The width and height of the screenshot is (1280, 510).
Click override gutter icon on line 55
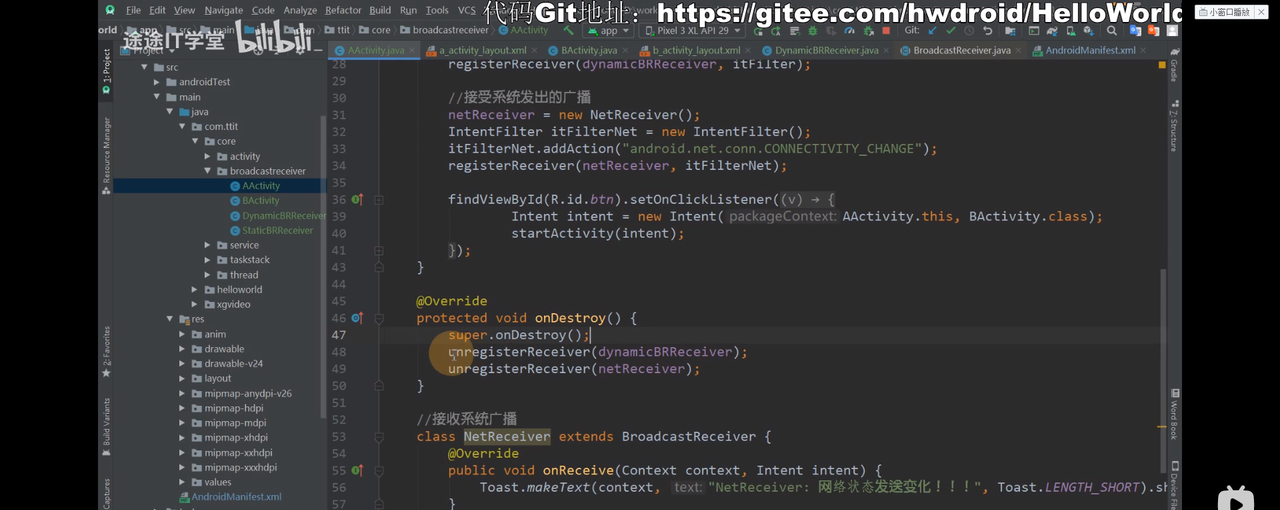tap(356, 470)
